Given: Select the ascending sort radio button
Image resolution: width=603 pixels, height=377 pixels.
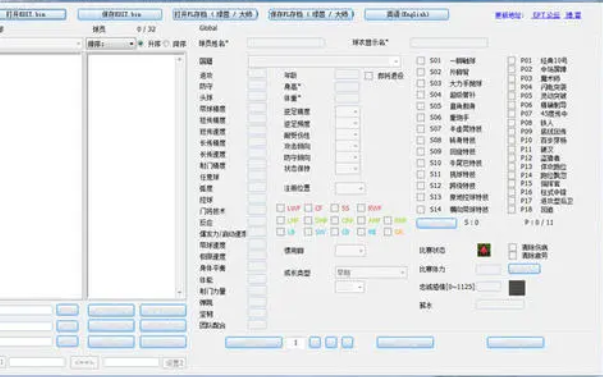Looking at the screenshot, I should pos(141,44).
